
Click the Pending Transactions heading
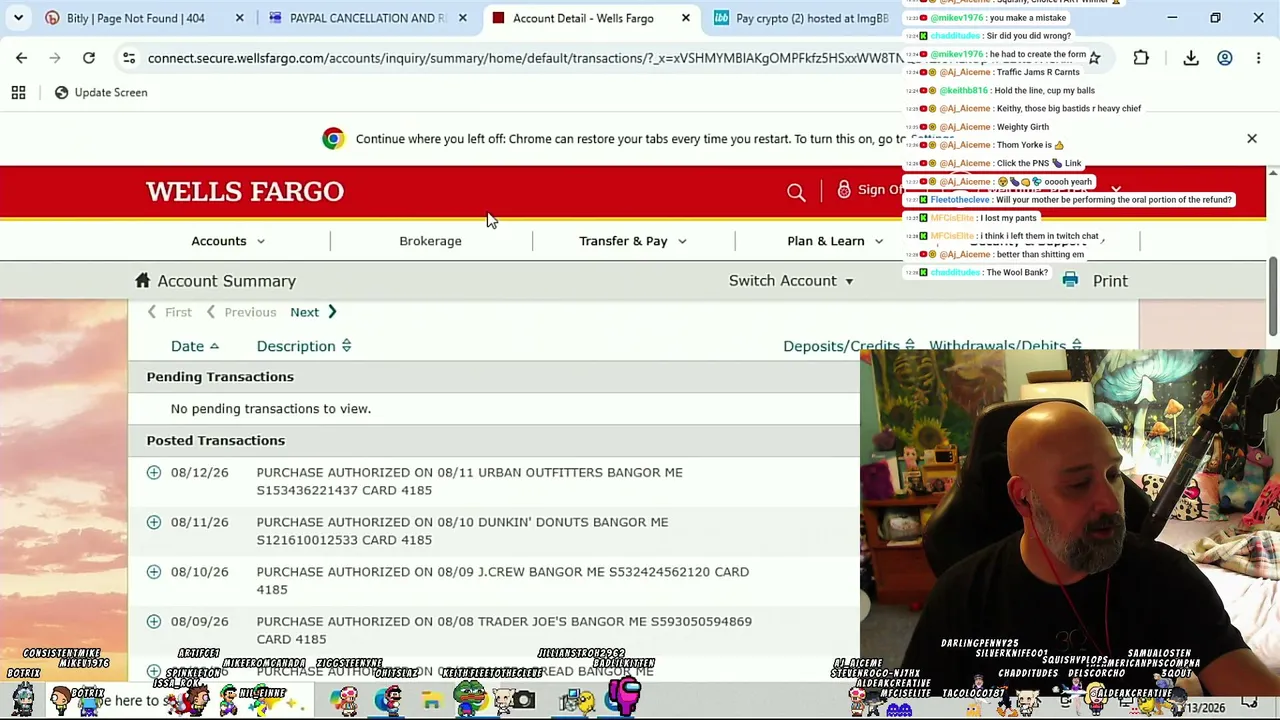click(x=220, y=377)
